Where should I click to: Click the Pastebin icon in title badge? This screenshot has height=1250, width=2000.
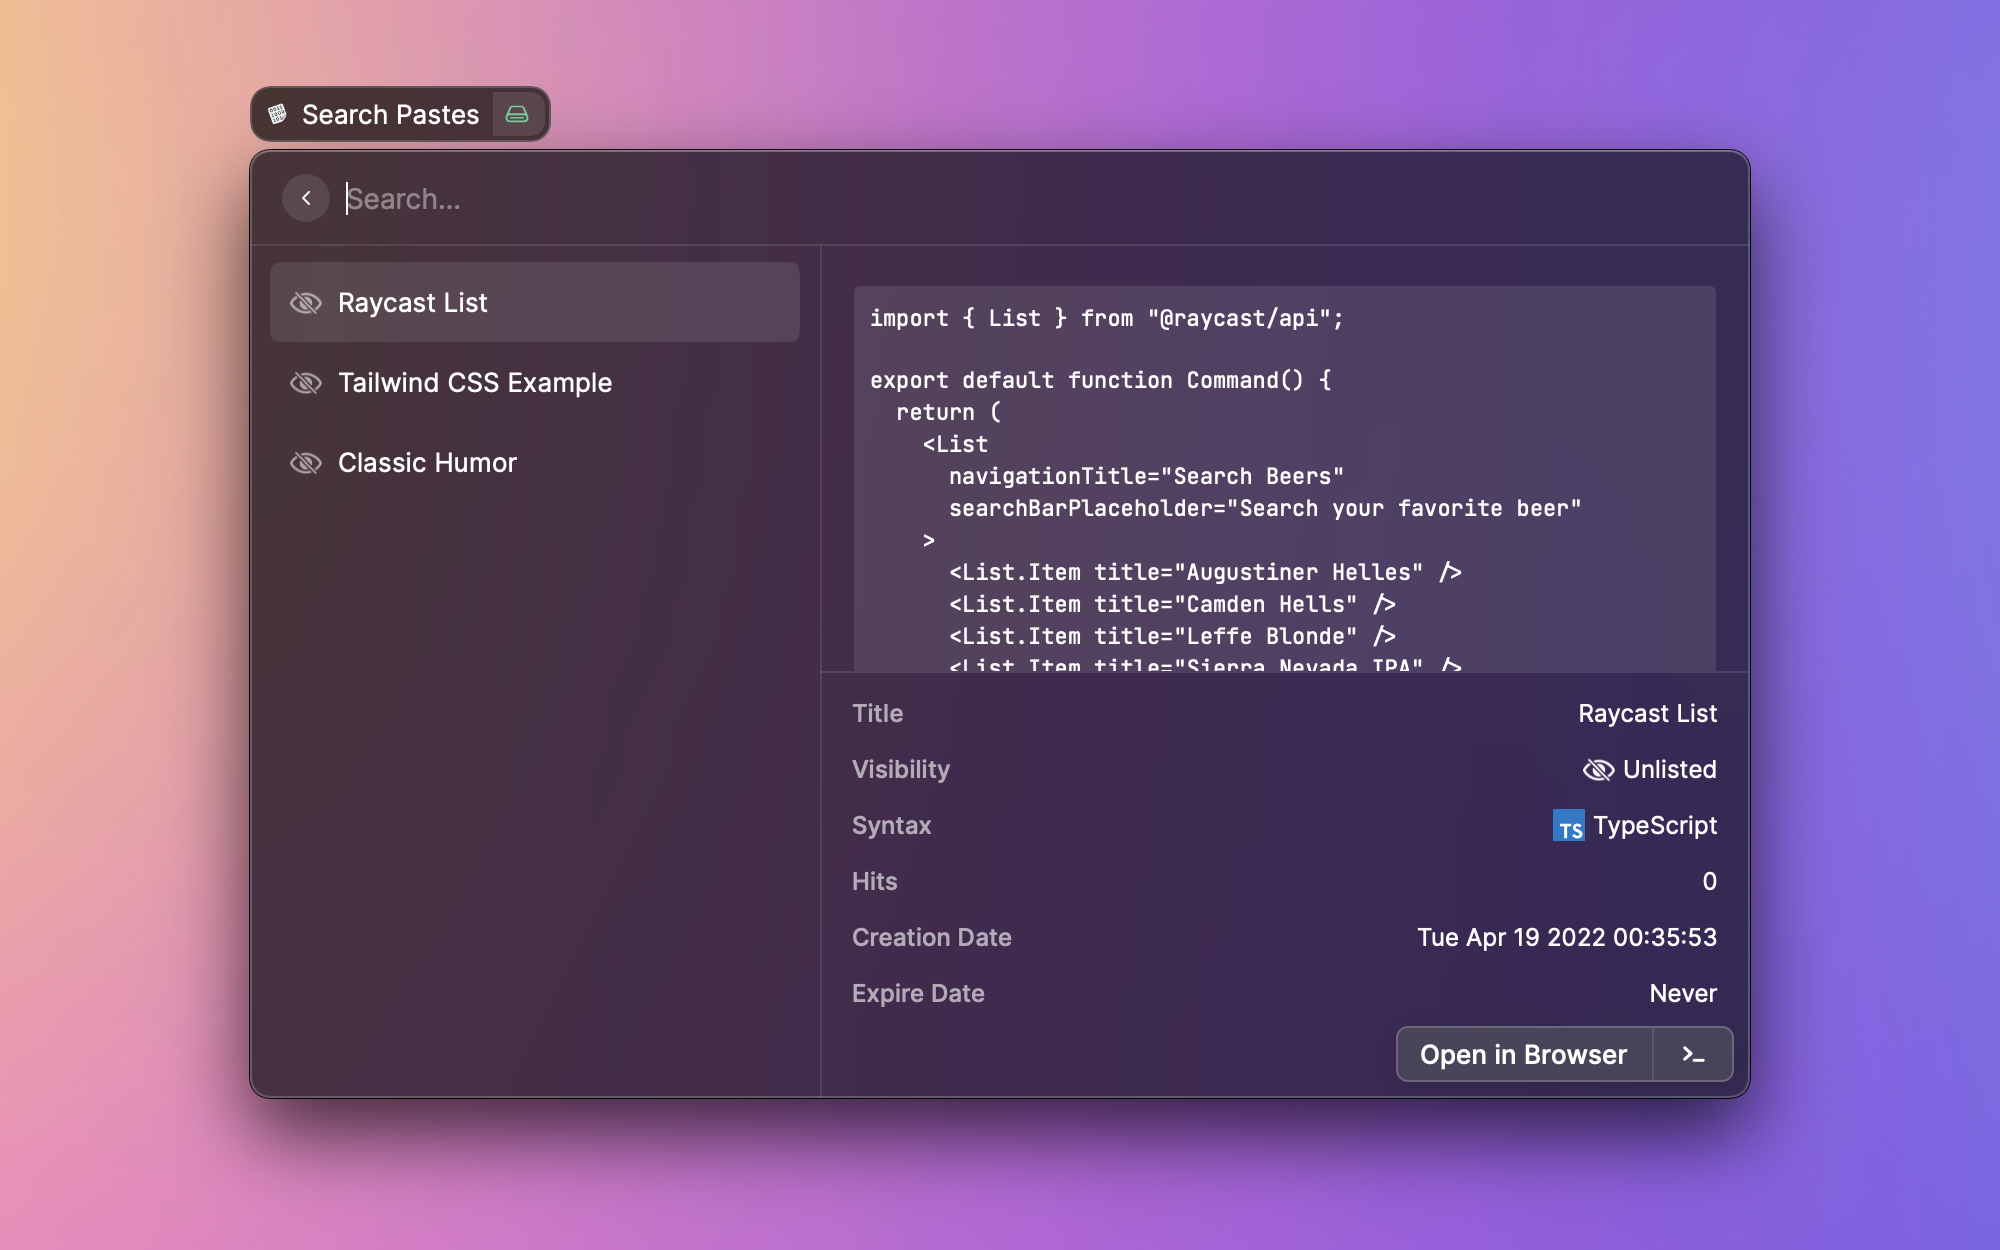(x=278, y=114)
